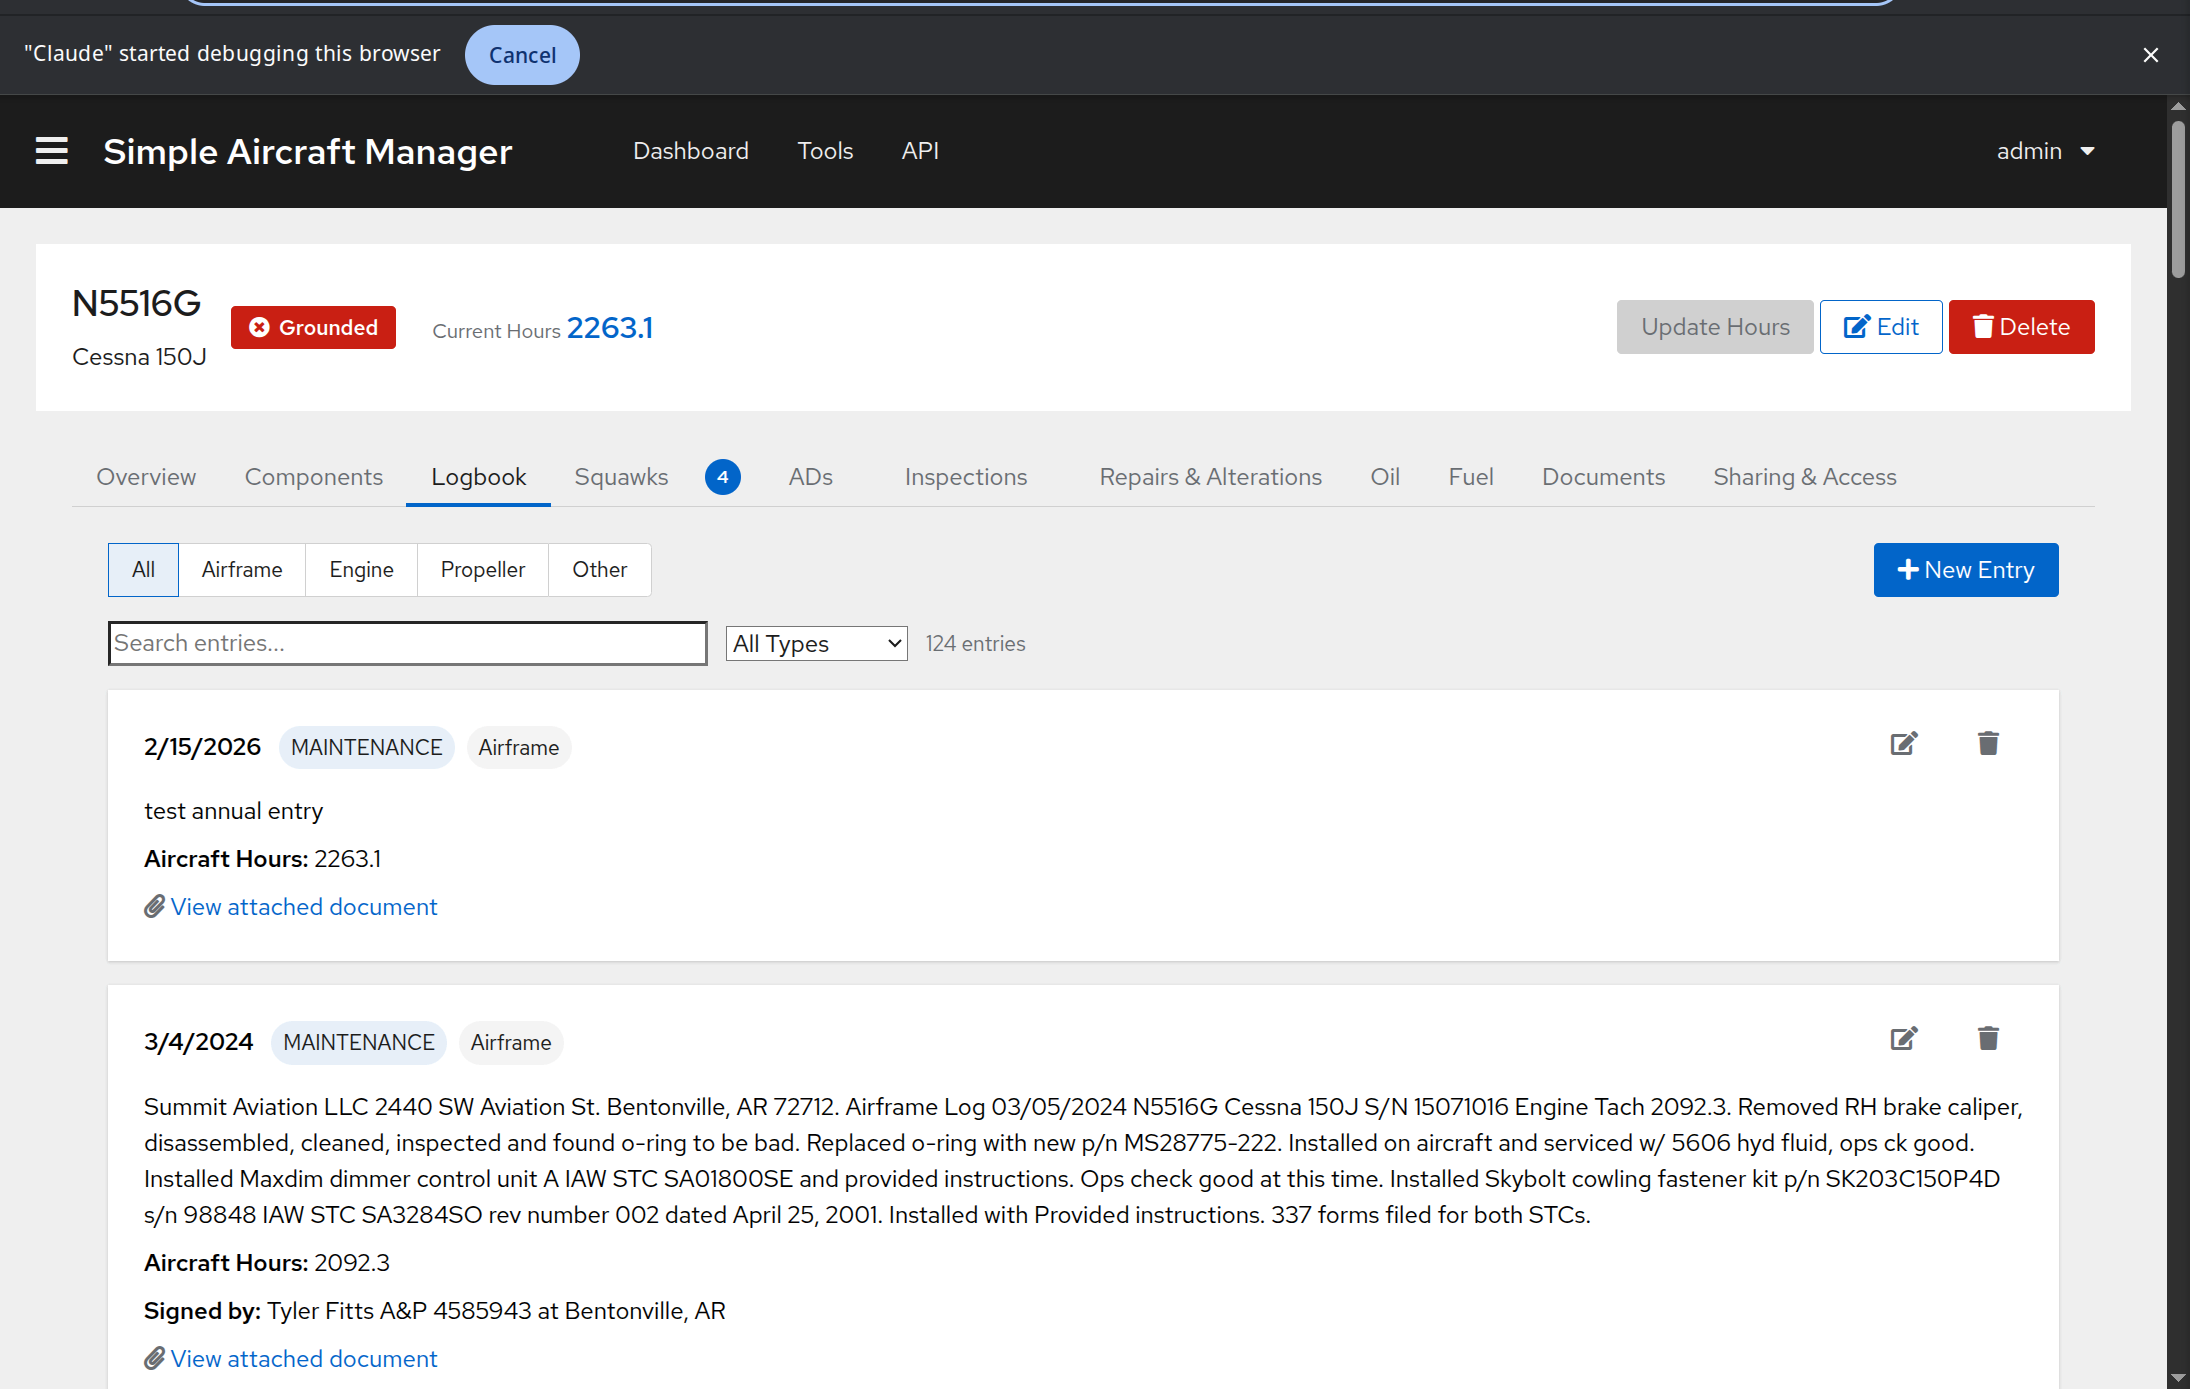Open the Repairs & Alterations tab
This screenshot has height=1389, width=2190.
1210,477
